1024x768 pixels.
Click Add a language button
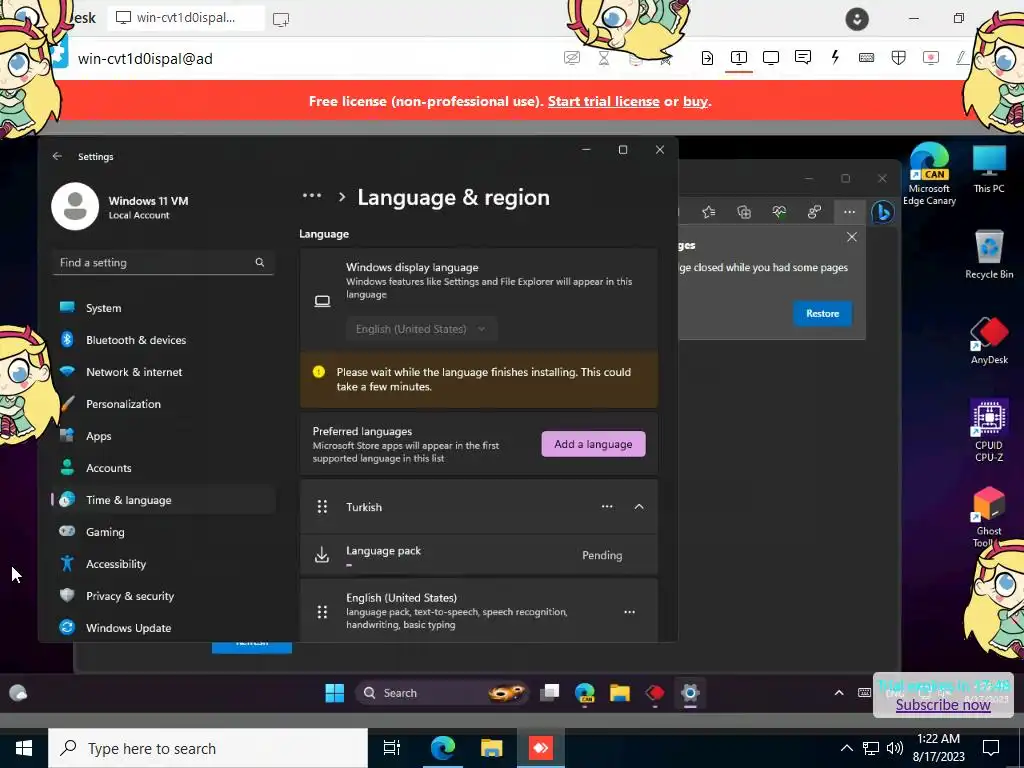coord(593,444)
